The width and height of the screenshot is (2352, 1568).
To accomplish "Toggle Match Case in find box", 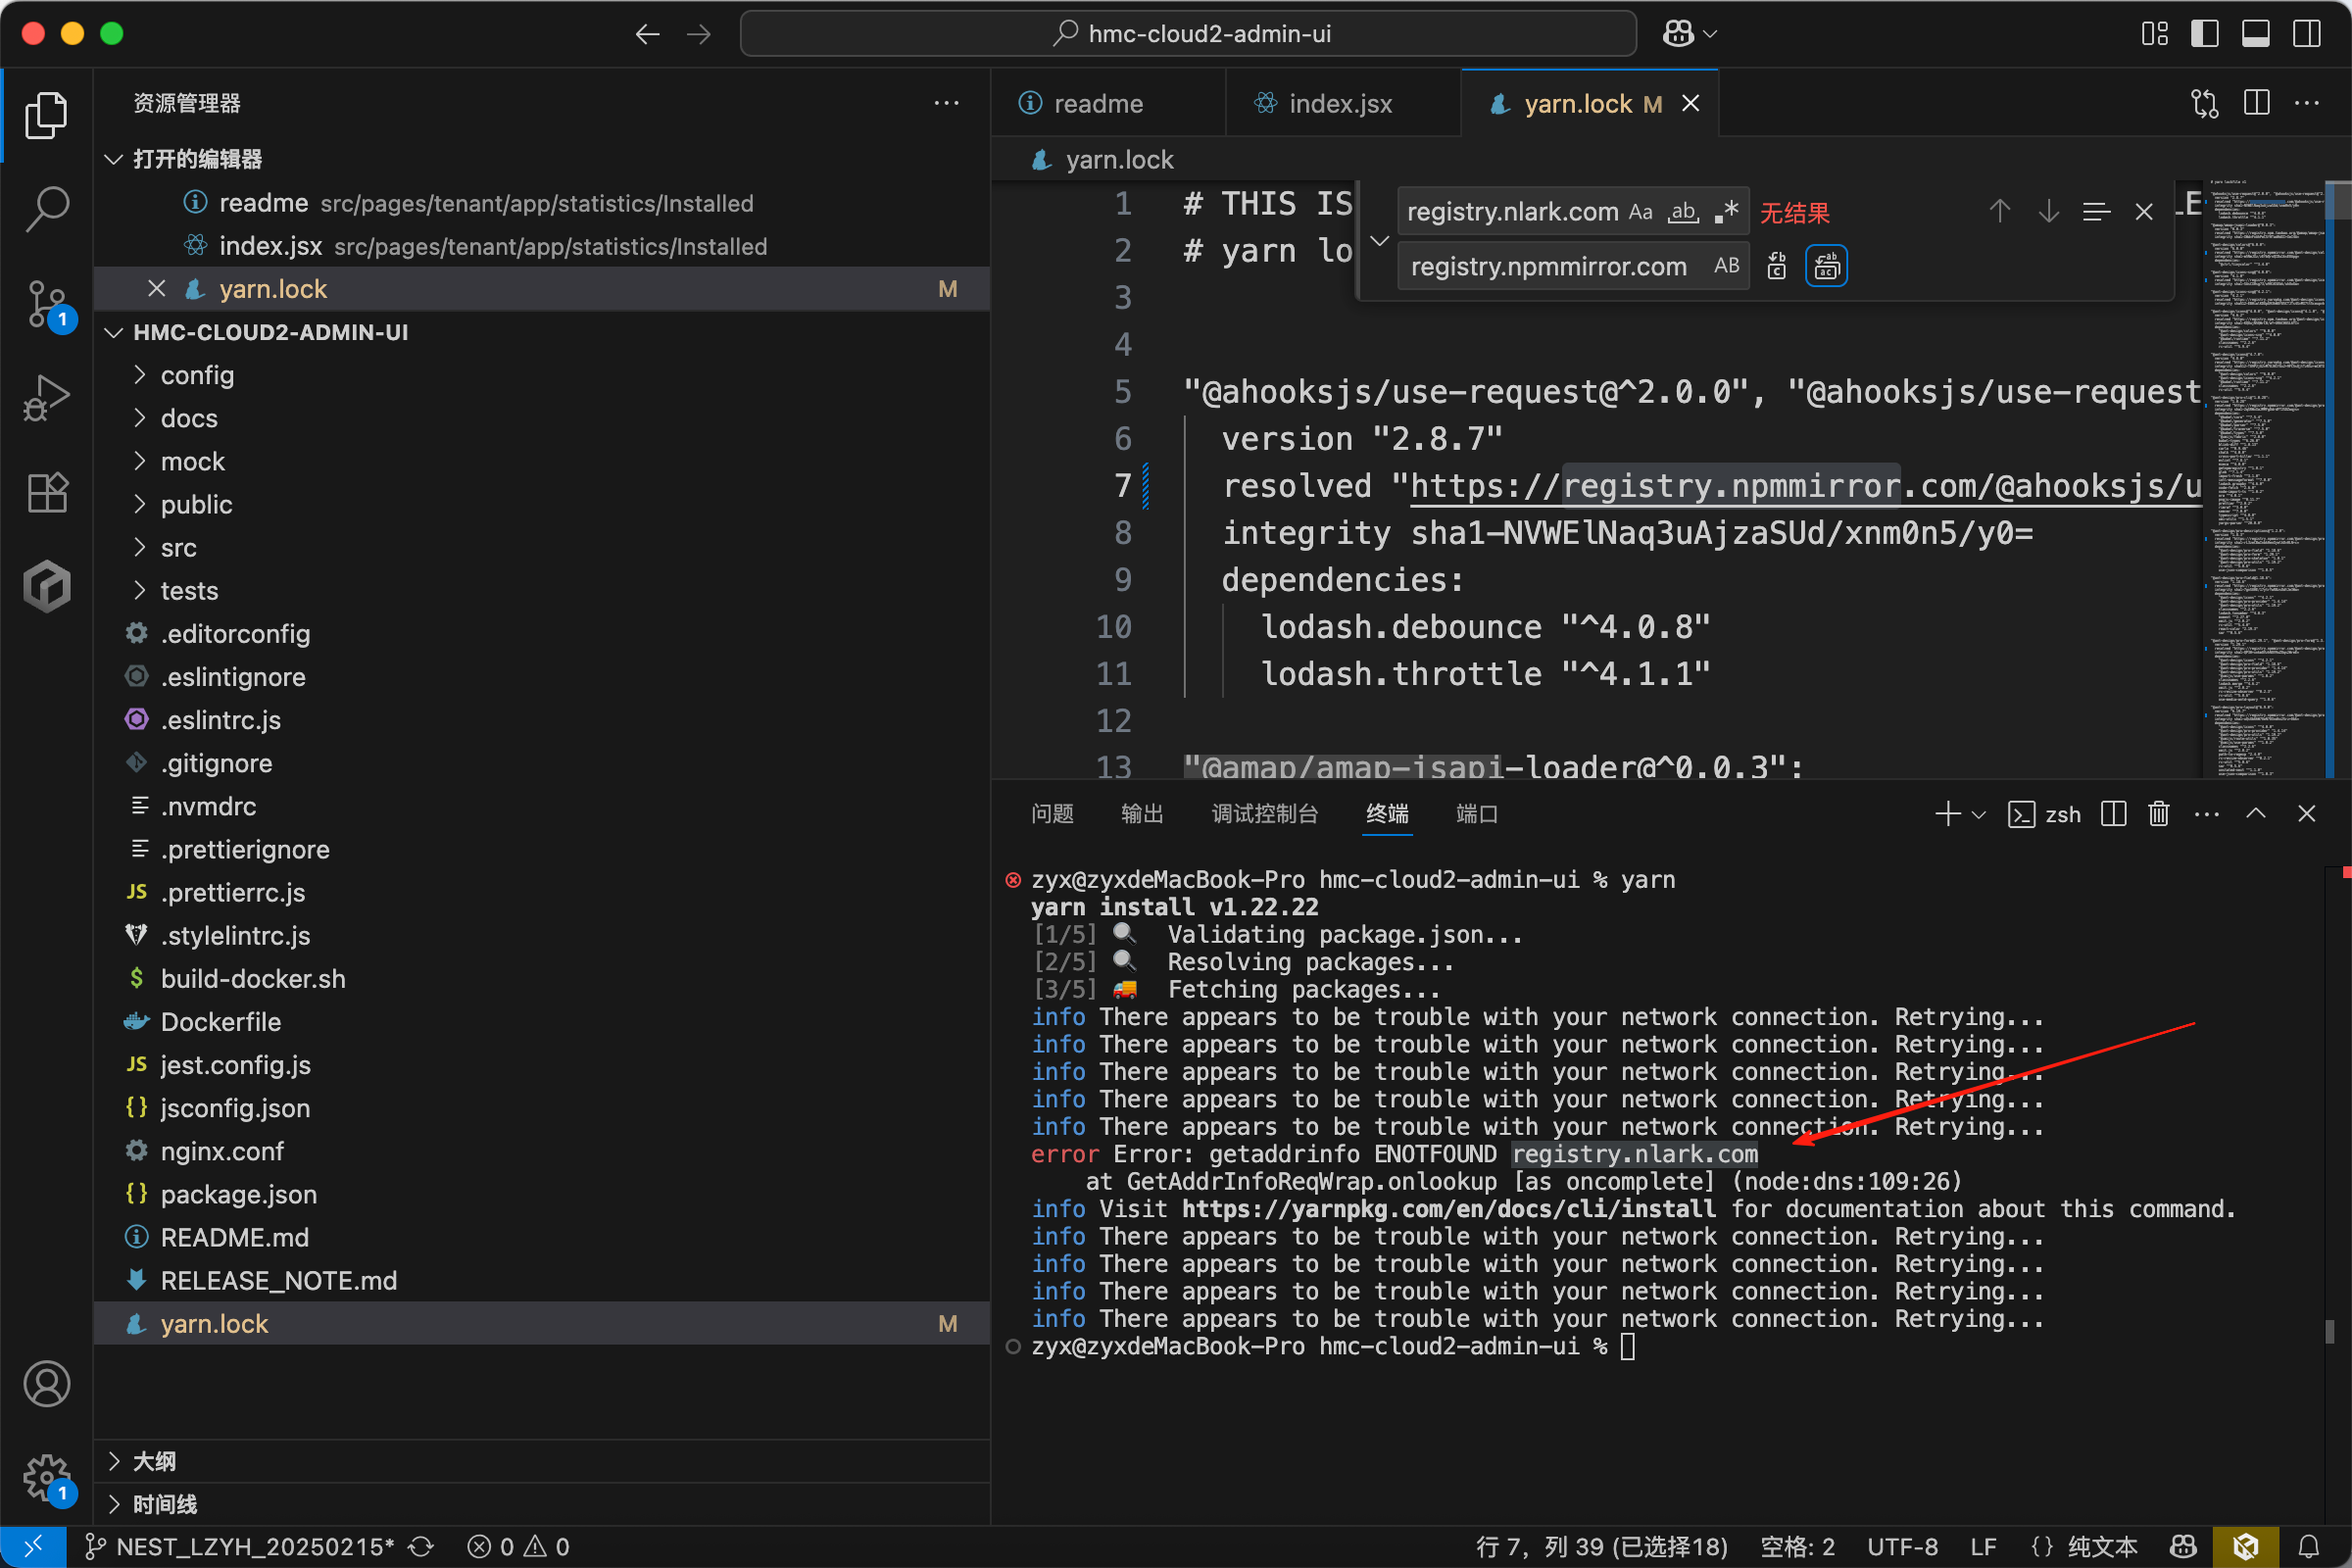I will click(x=1640, y=212).
